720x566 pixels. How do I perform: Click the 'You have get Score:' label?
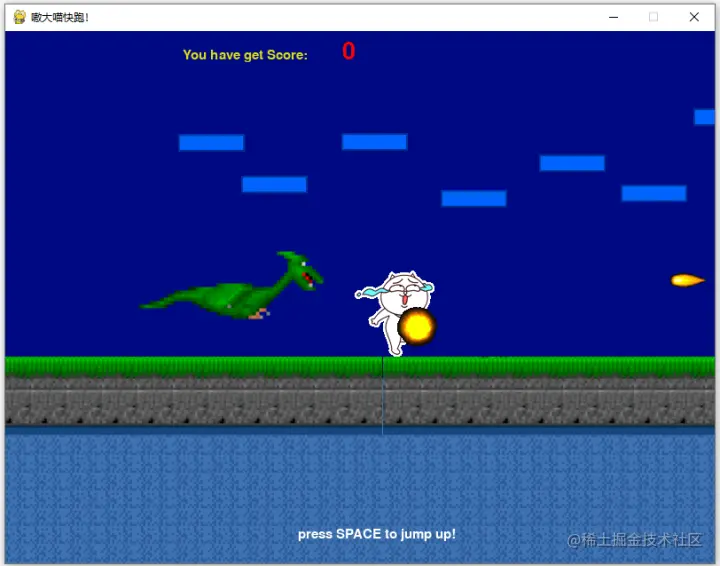[x=245, y=55]
